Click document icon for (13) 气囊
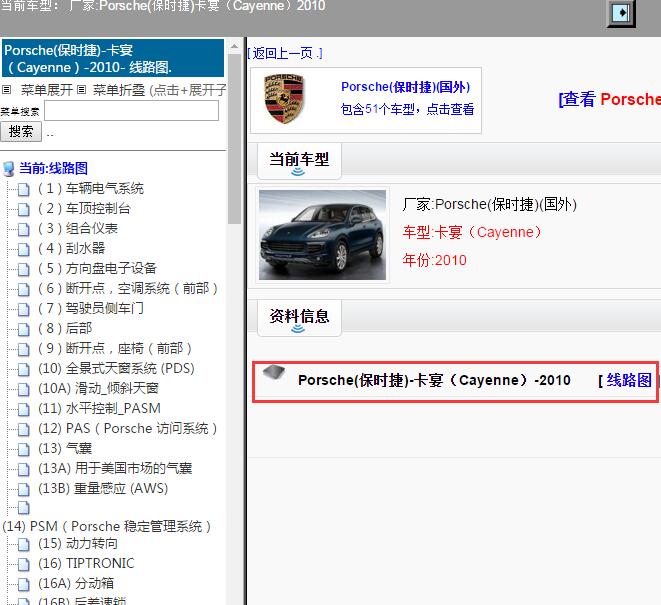The width and height of the screenshot is (661, 605). (x=24, y=449)
